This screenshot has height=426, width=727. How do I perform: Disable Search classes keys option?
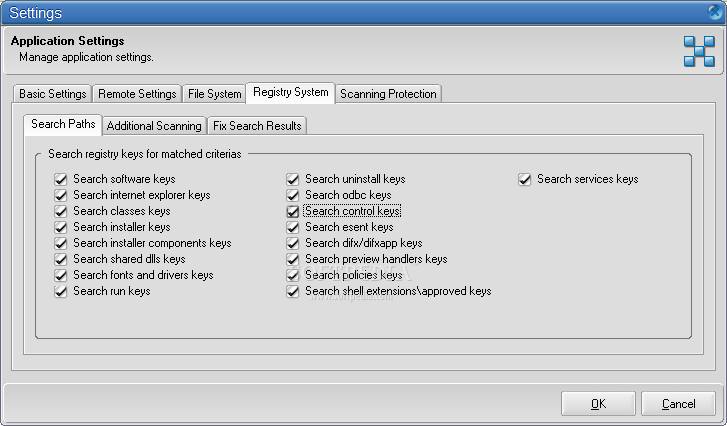coord(62,212)
